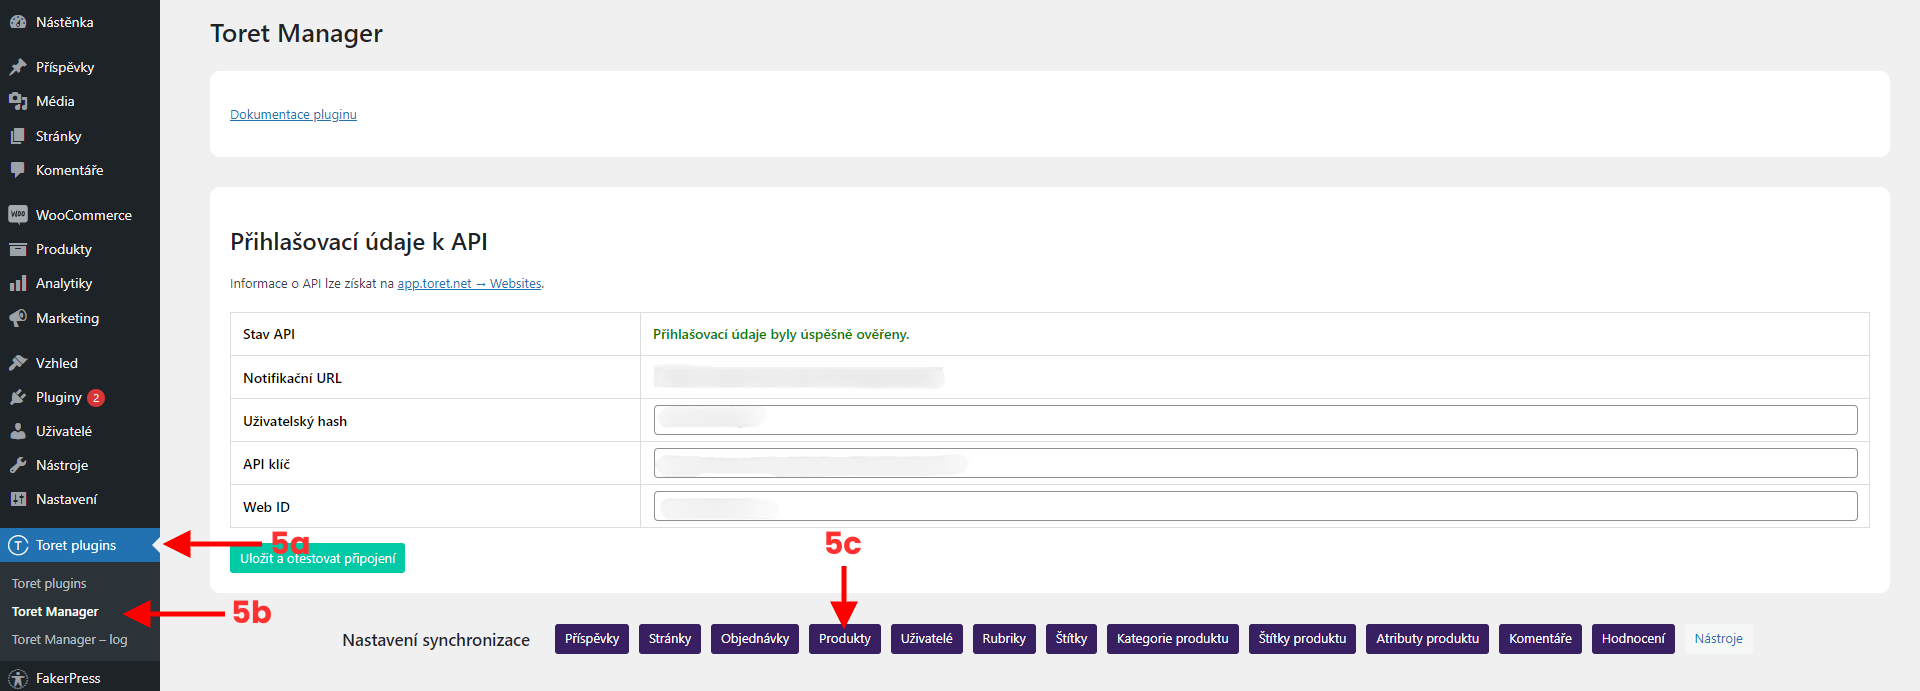Screen dimensions: 1920x691
Task: Click the FakerPress icon
Action: coord(18,678)
